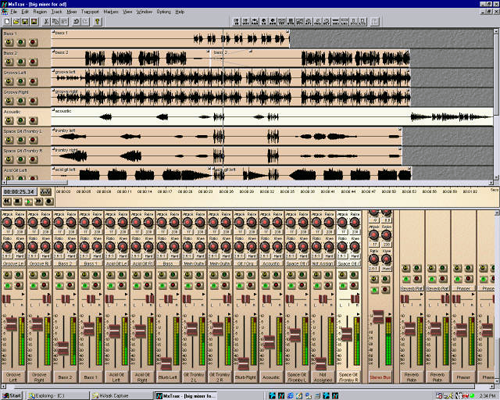
Task: Click the pan slider on the Groove Left strip
Action: pos(7,299)
